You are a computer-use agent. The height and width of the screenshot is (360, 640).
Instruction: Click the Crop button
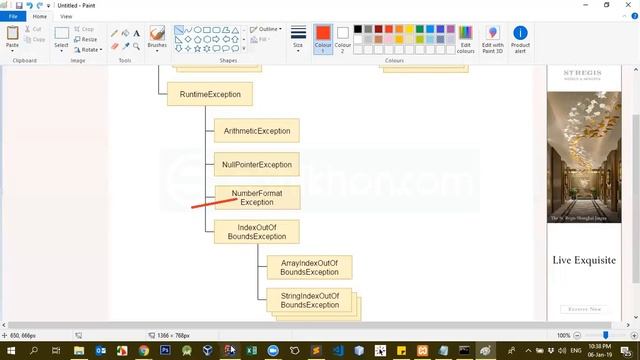(x=84, y=29)
